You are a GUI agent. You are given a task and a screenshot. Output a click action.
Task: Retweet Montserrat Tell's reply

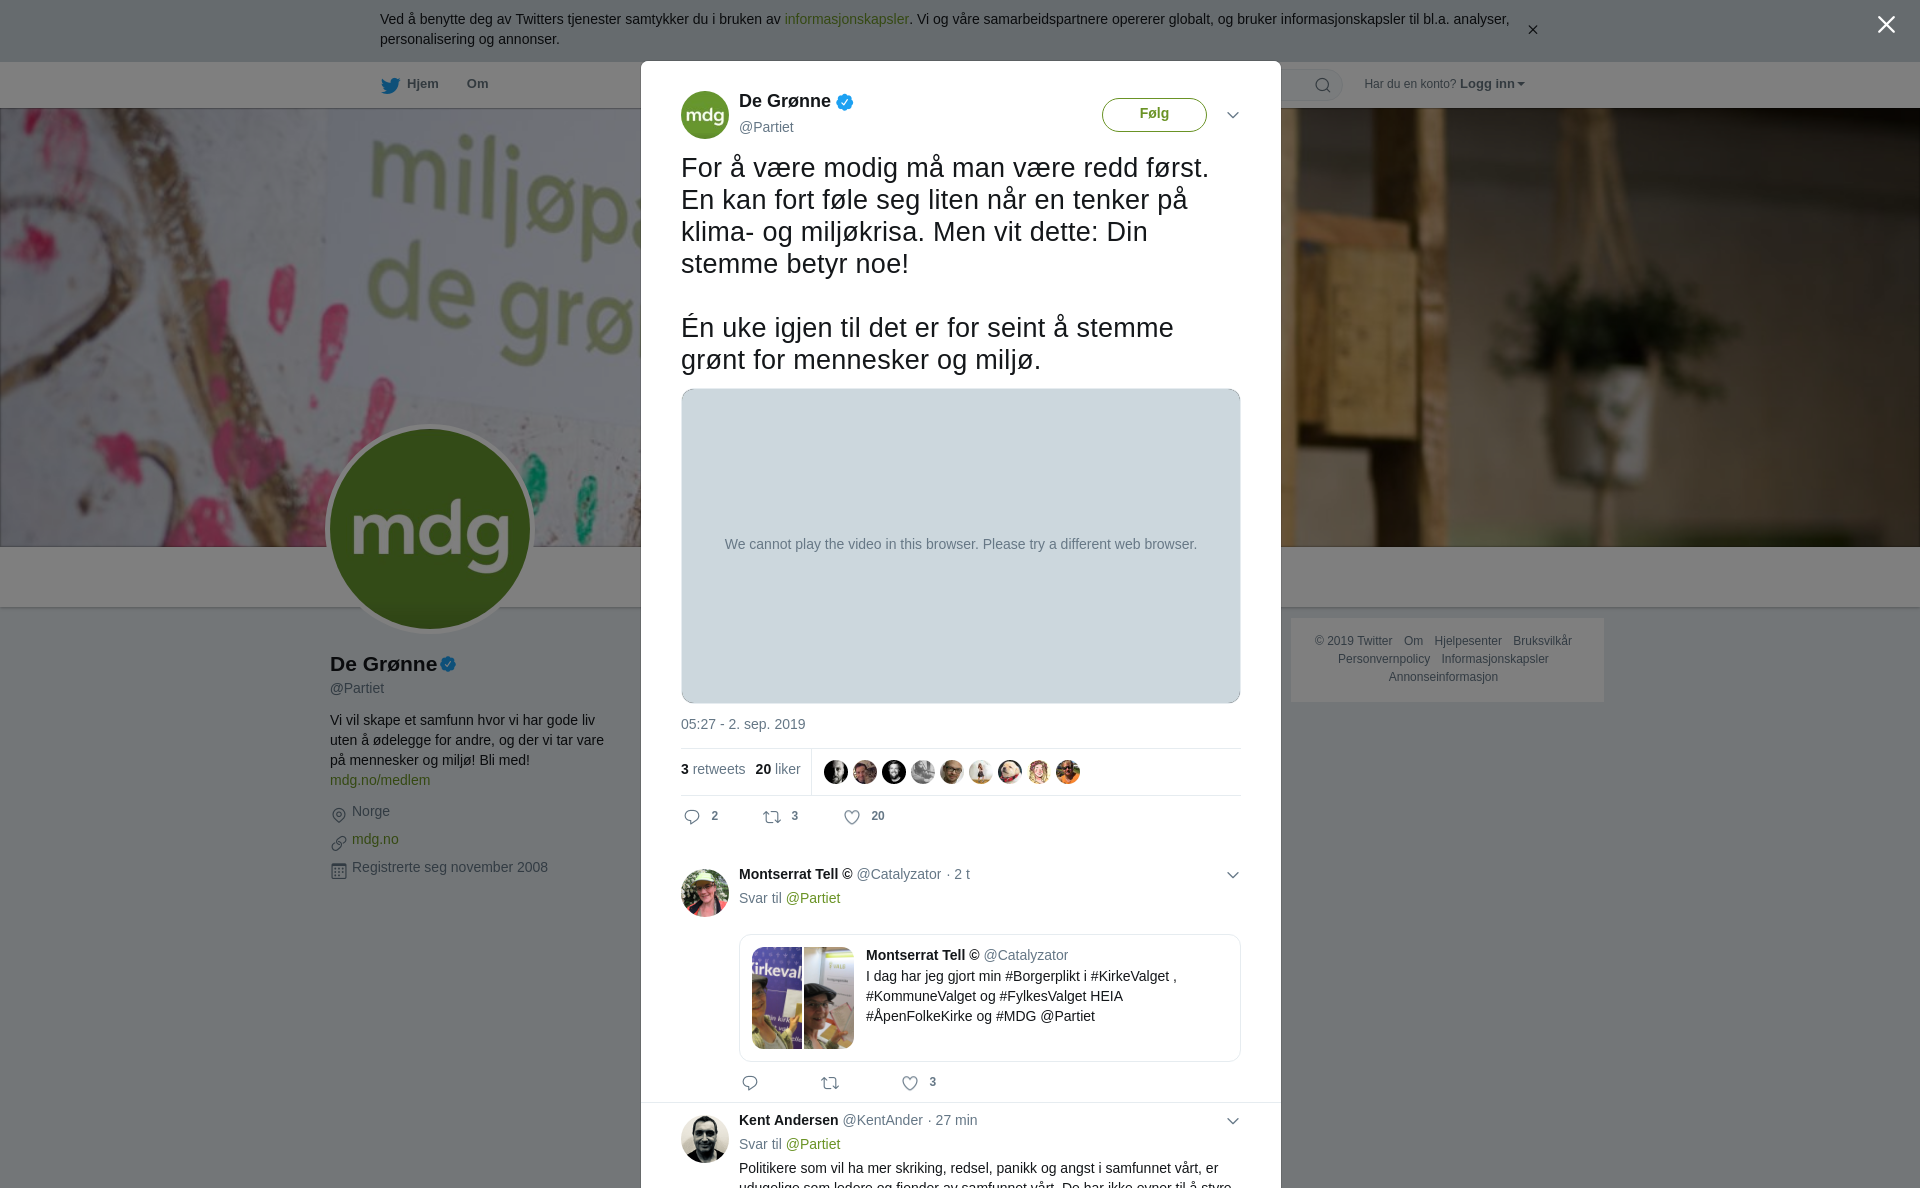(830, 1083)
